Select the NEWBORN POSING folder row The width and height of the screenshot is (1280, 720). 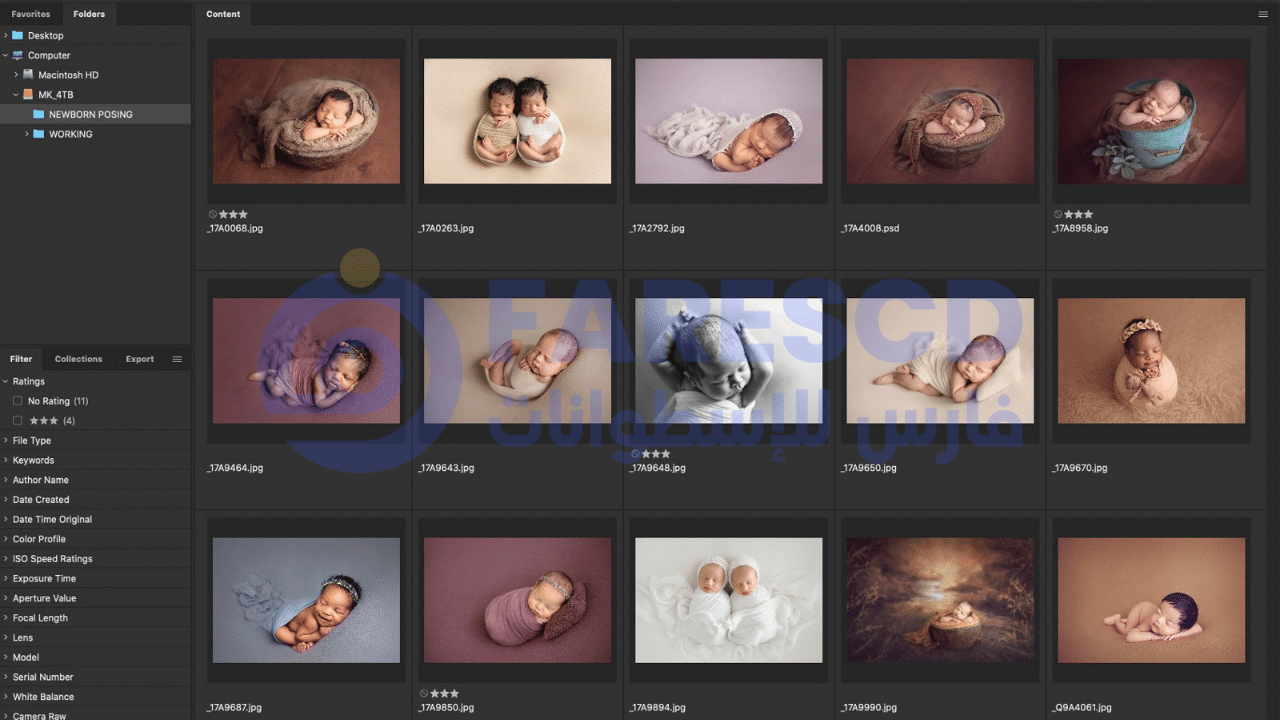(x=95, y=114)
